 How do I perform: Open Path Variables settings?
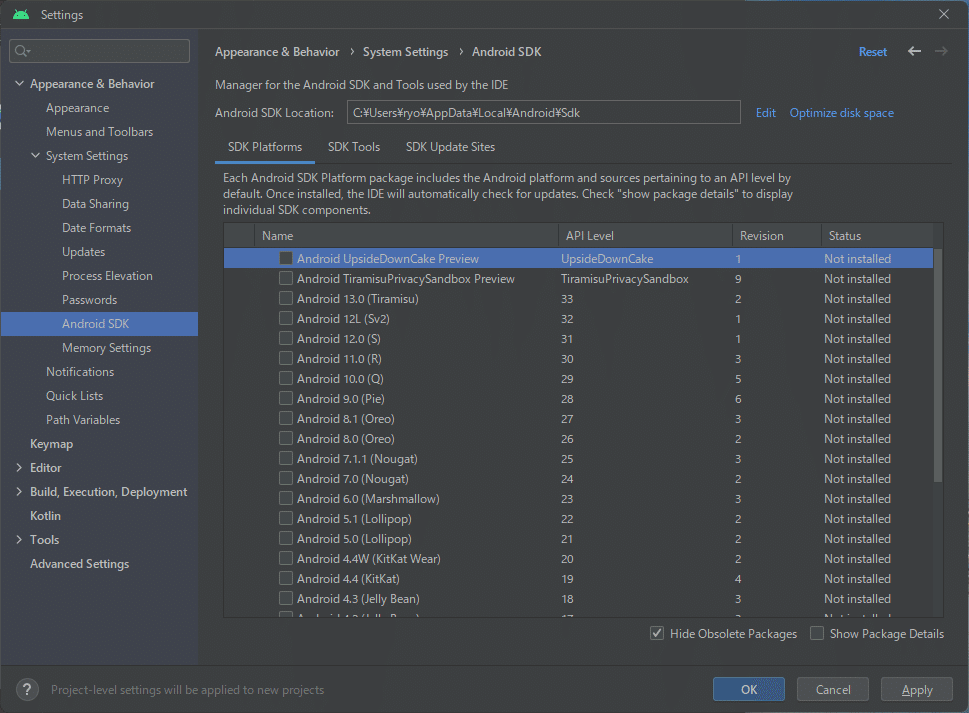click(x=83, y=420)
